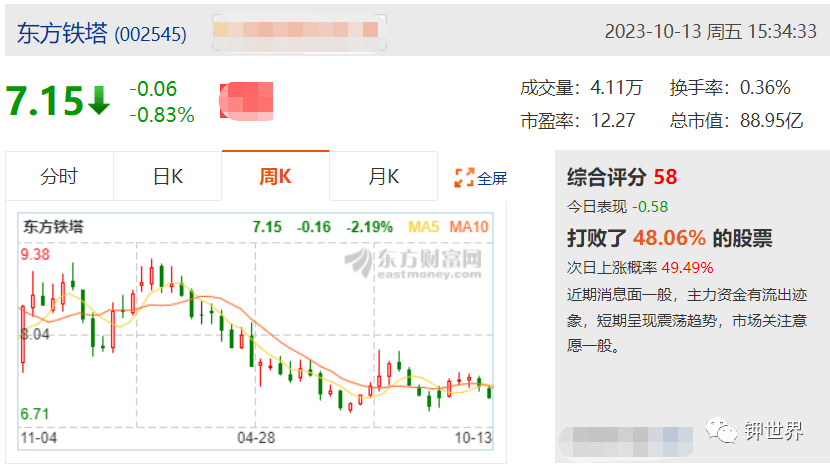Click the 综合评分 58 heading

622,177
